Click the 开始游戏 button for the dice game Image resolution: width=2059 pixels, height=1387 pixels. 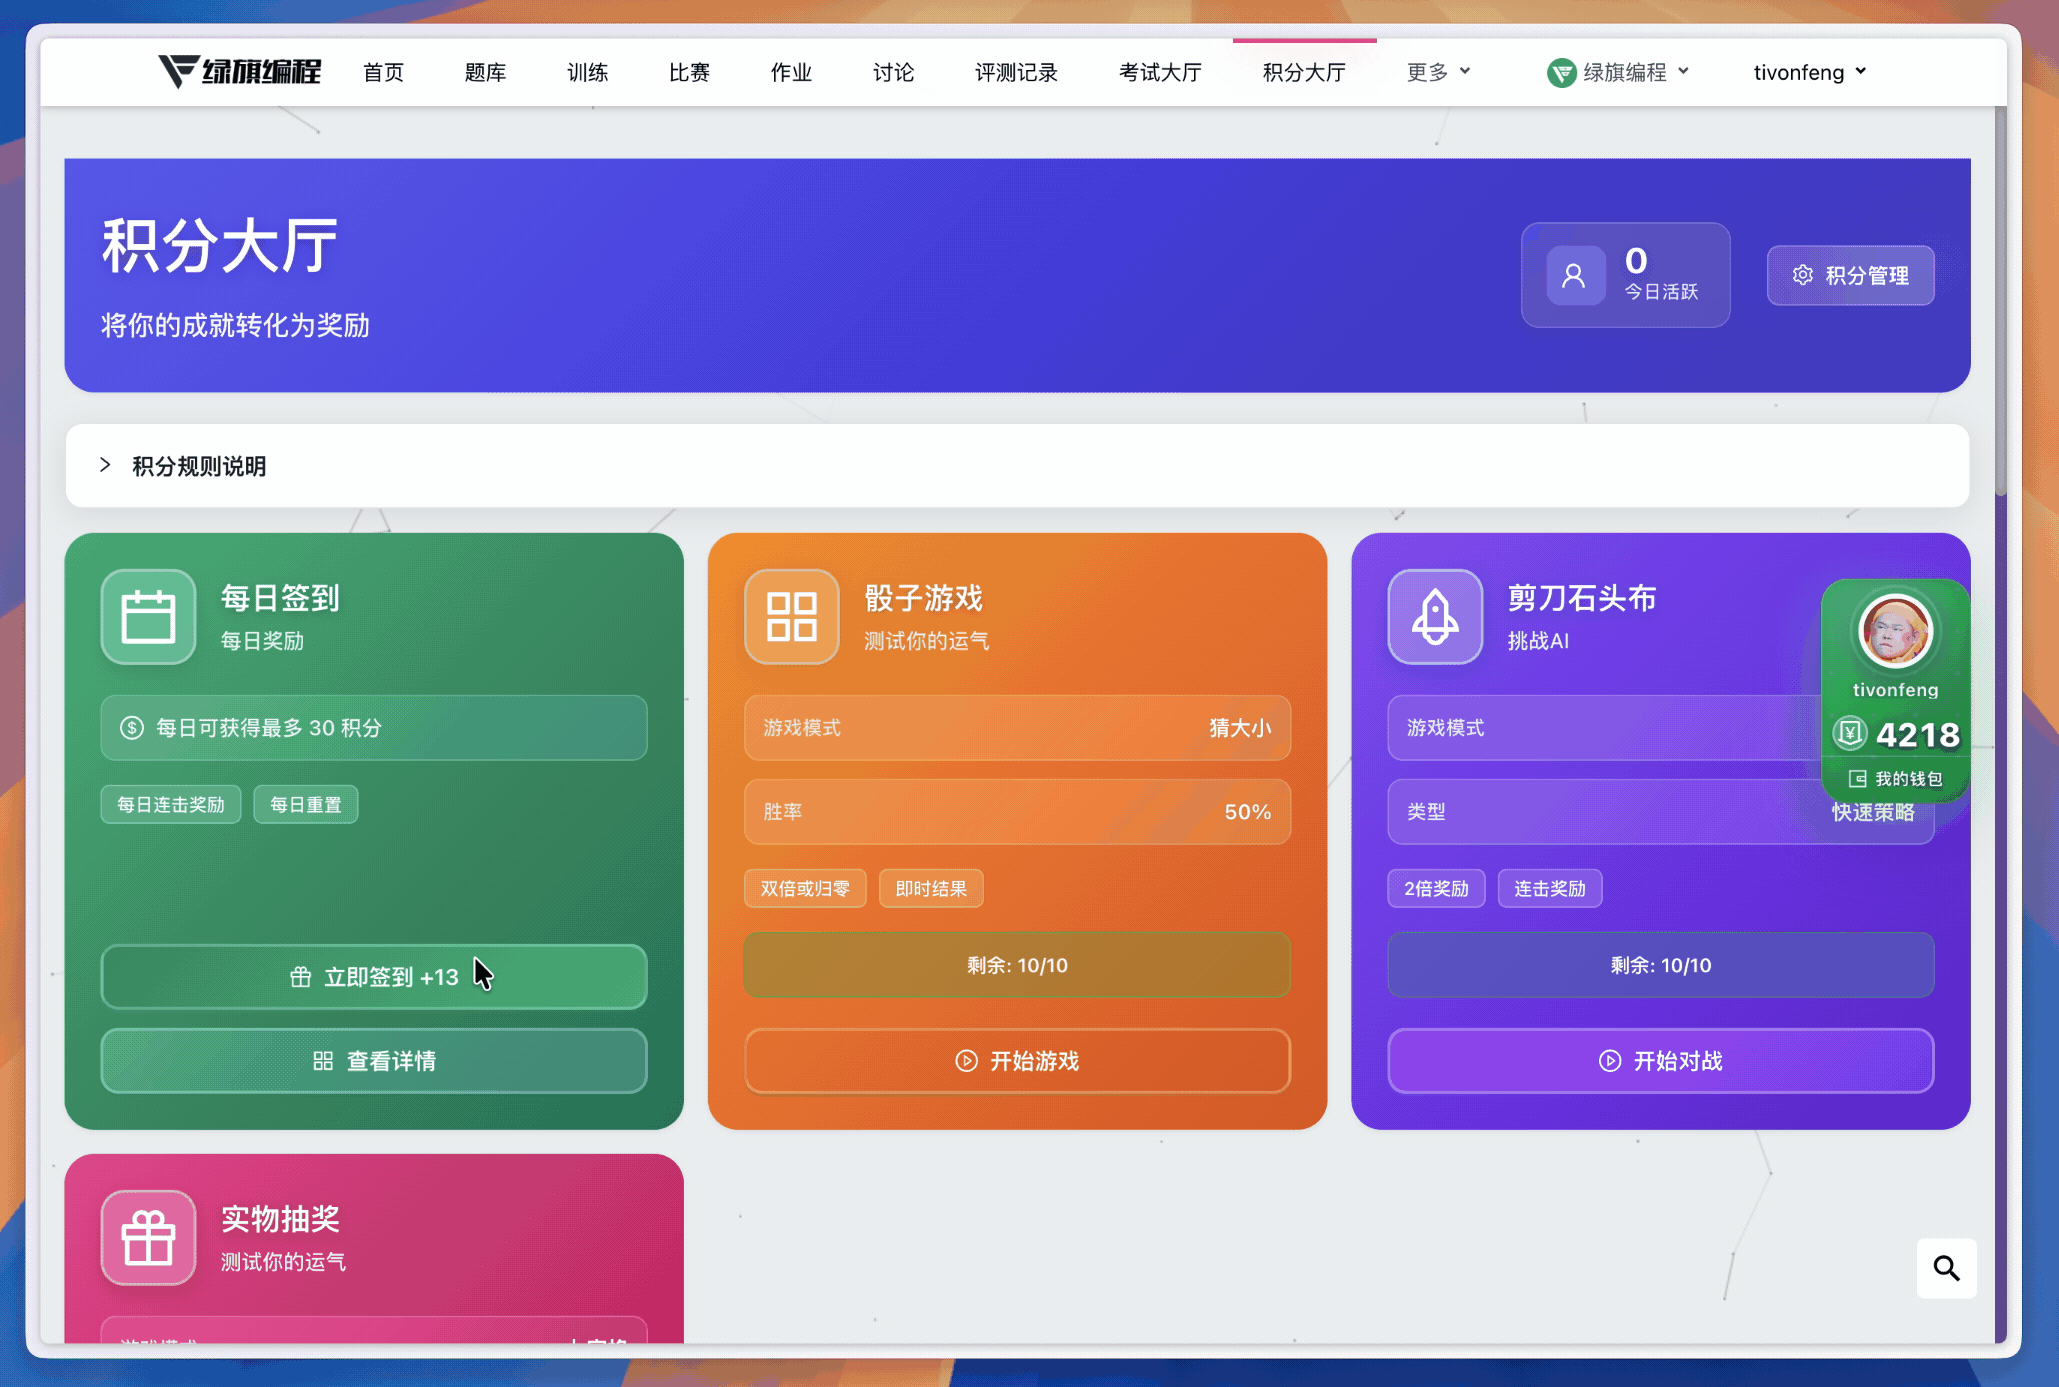pyautogui.click(x=1016, y=1061)
